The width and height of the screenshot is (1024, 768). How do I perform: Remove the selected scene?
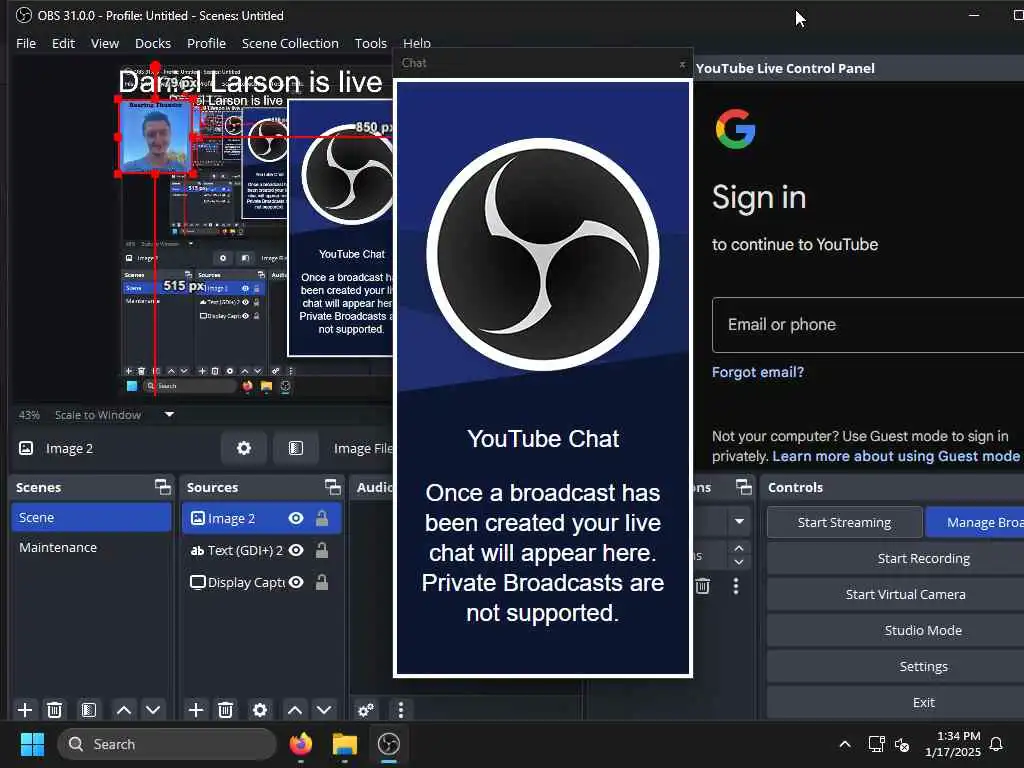[x=55, y=710]
